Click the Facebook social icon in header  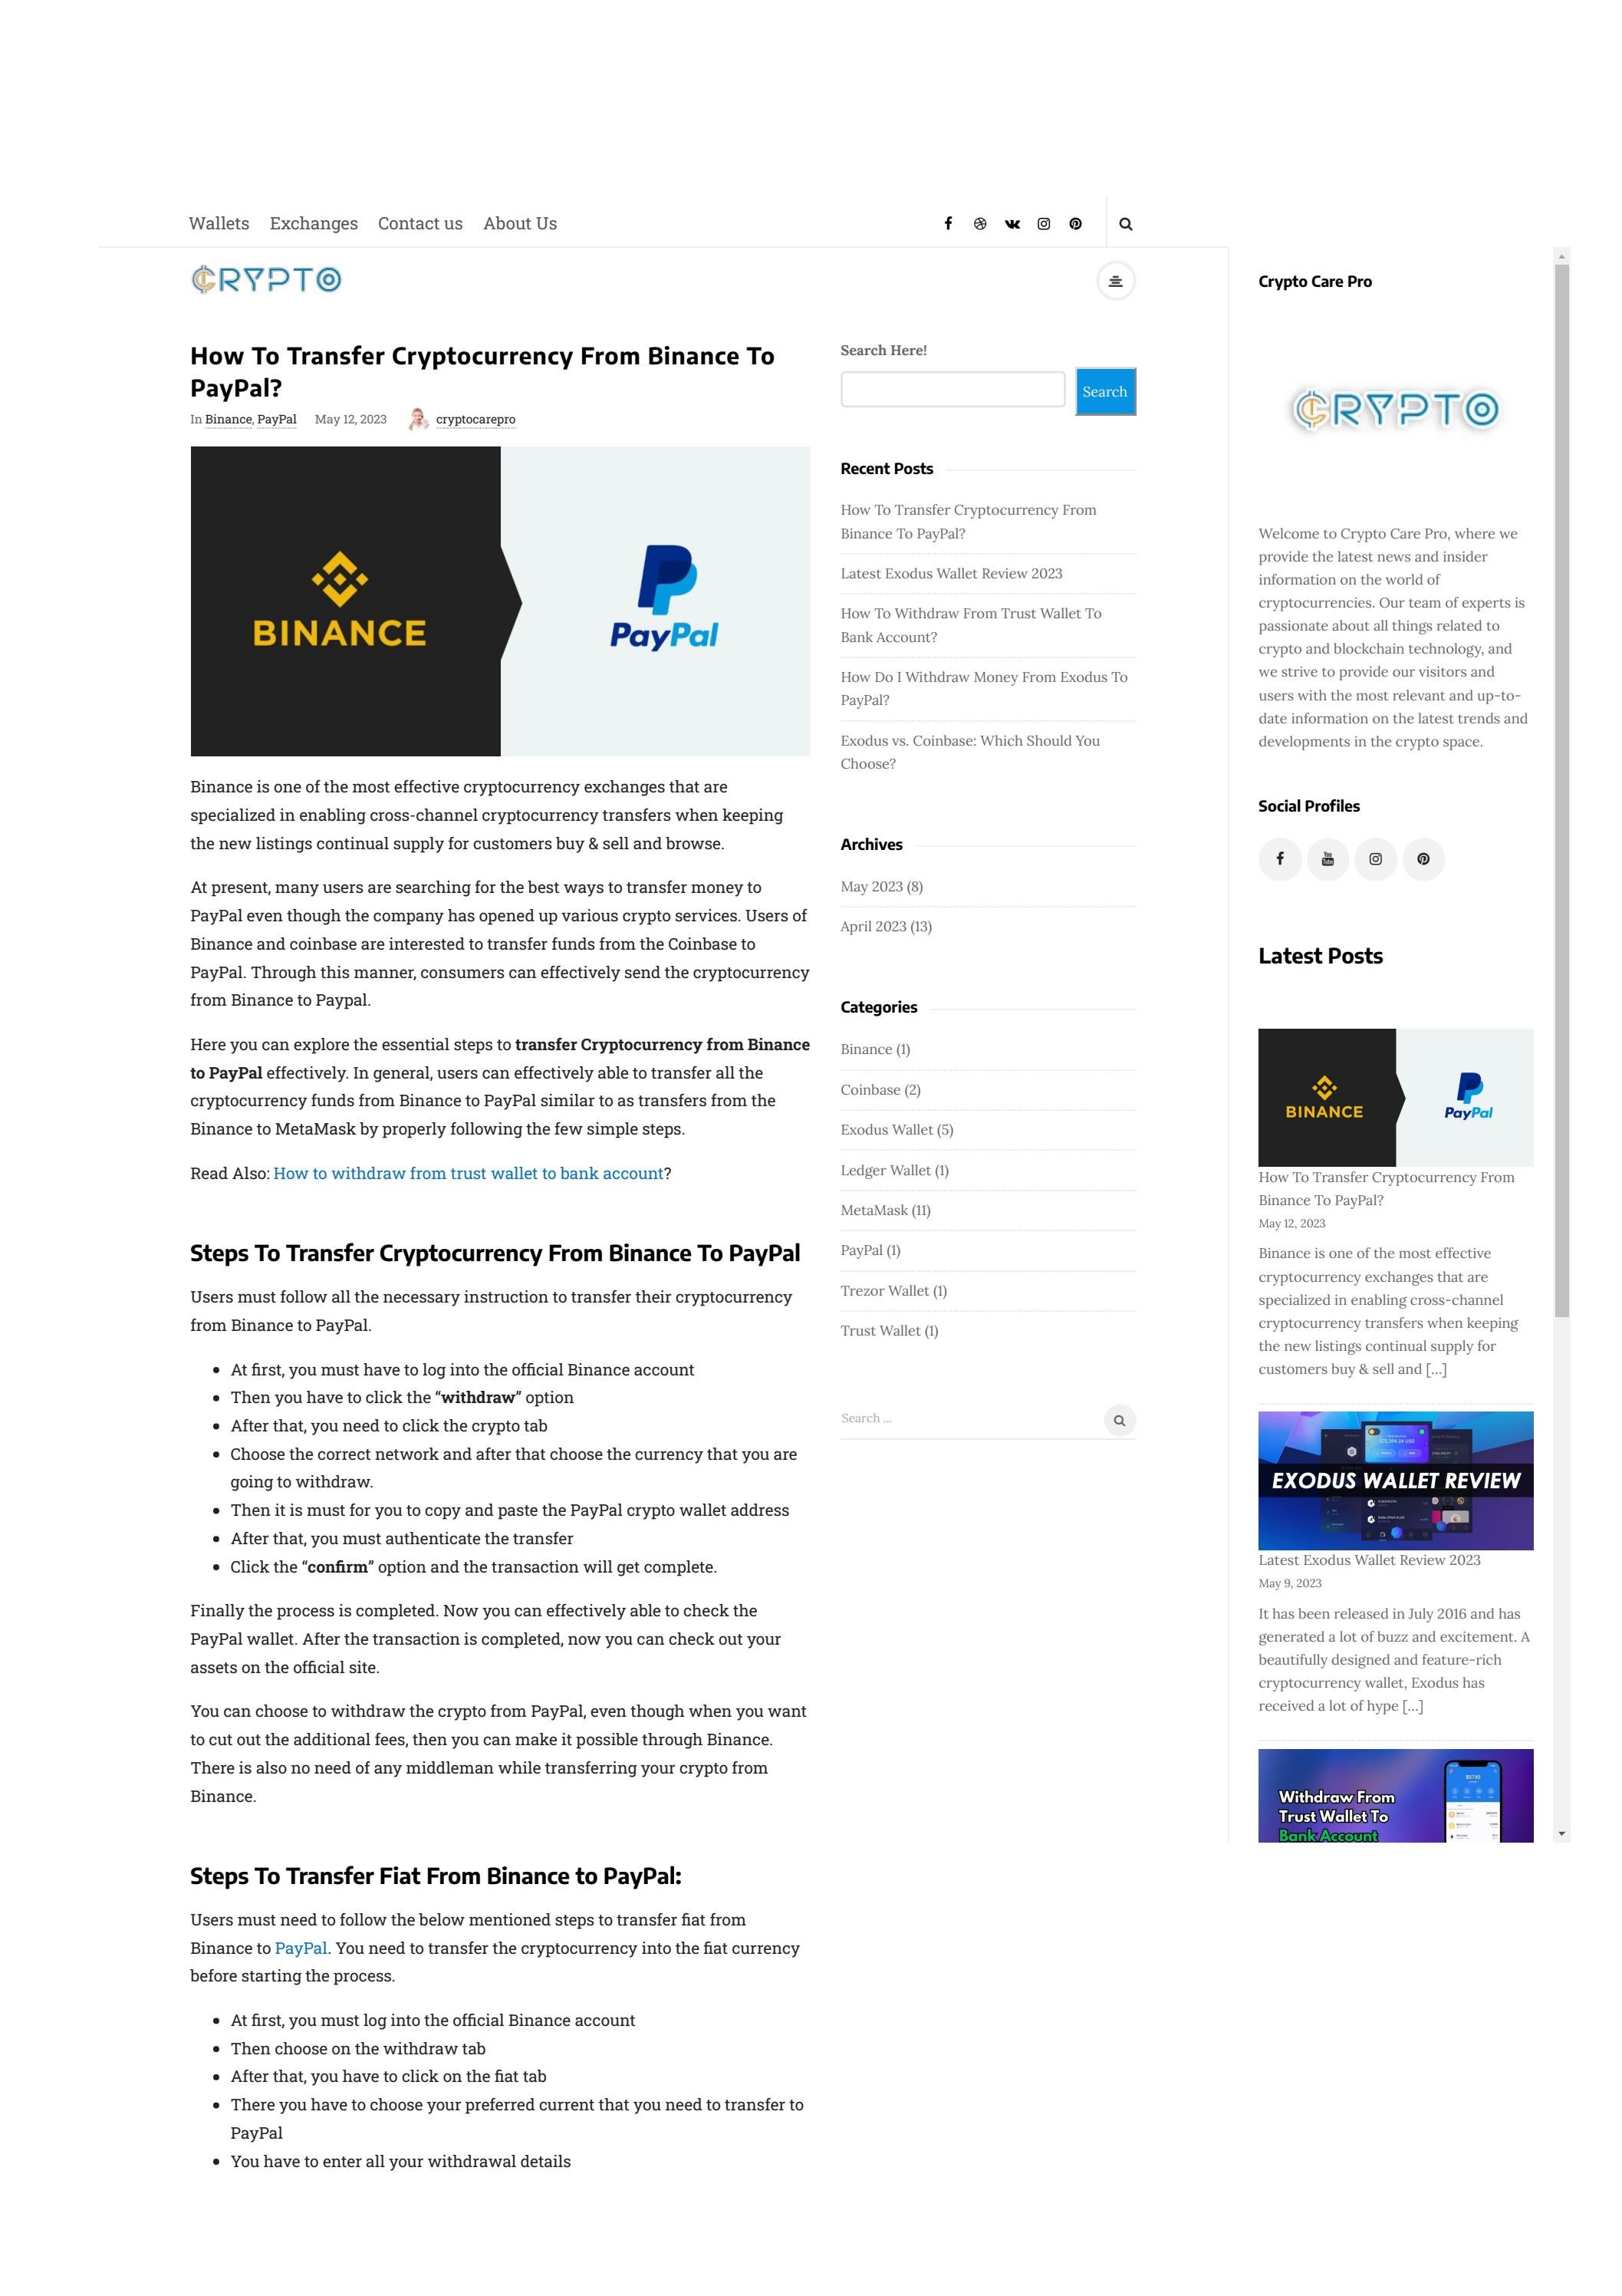pos(948,223)
